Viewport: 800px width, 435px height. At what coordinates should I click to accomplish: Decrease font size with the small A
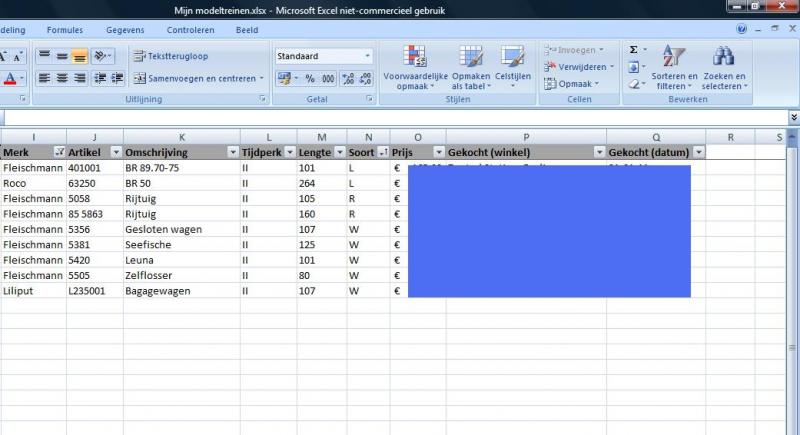tap(17, 57)
